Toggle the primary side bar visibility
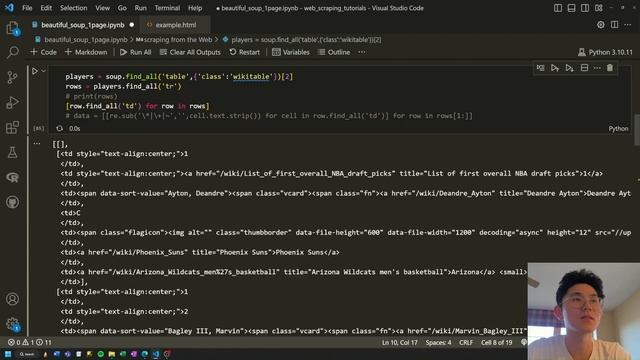 click(558, 8)
